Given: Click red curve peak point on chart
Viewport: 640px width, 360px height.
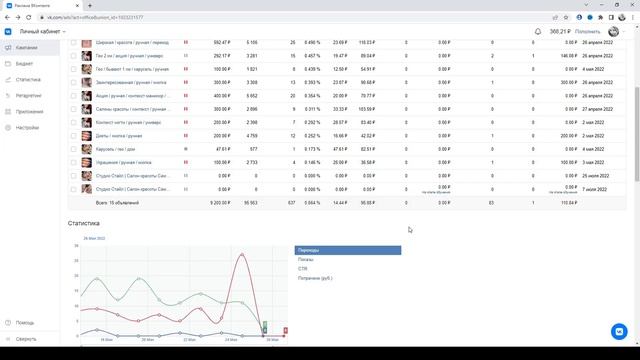Looking at the screenshot, I should pyautogui.click(x=242, y=254).
